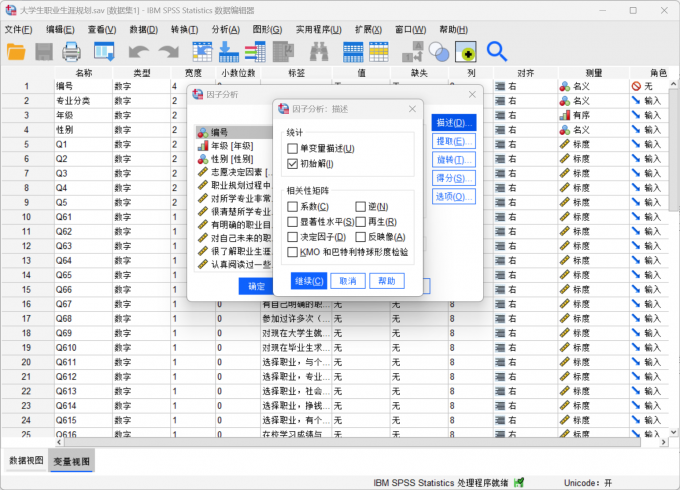Viewport: 680px width, 490px height.
Task: Click 取消 in the 描述 dialog
Action: click(x=347, y=281)
